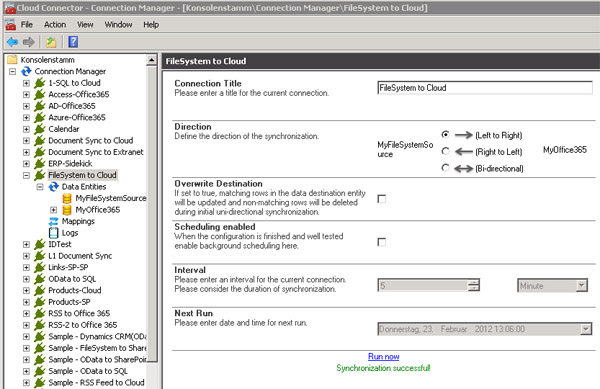Click the Data Entities sync icon
Image resolution: width=600 pixels, height=389 pixels.
point(54,187)
